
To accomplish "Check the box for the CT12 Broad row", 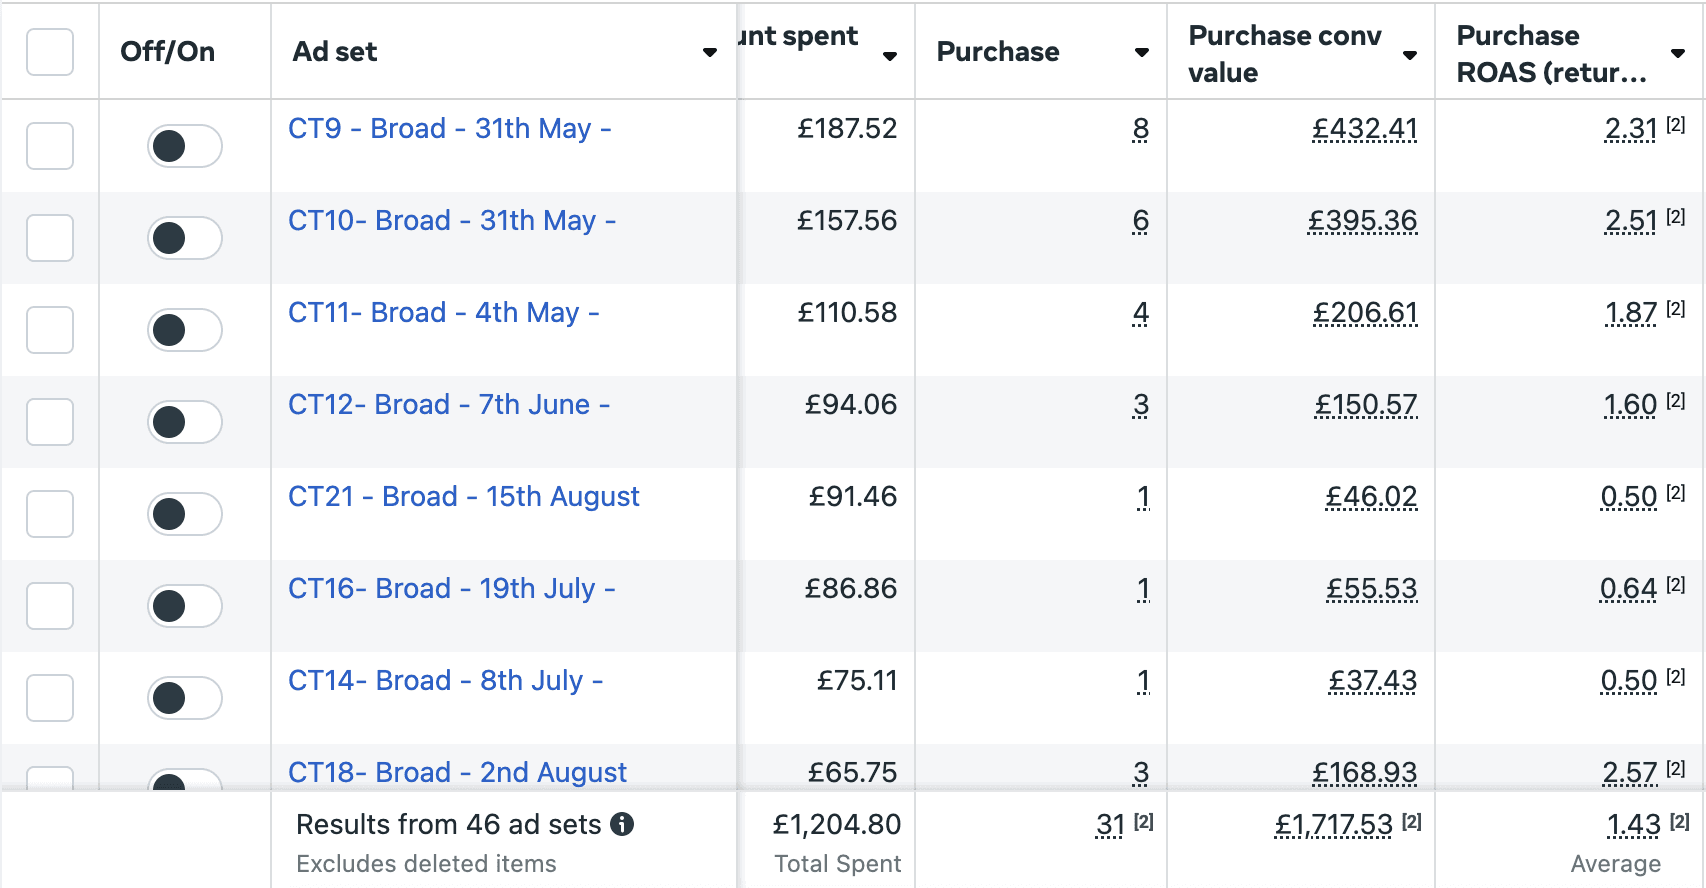I will click(x=50, y=422).
